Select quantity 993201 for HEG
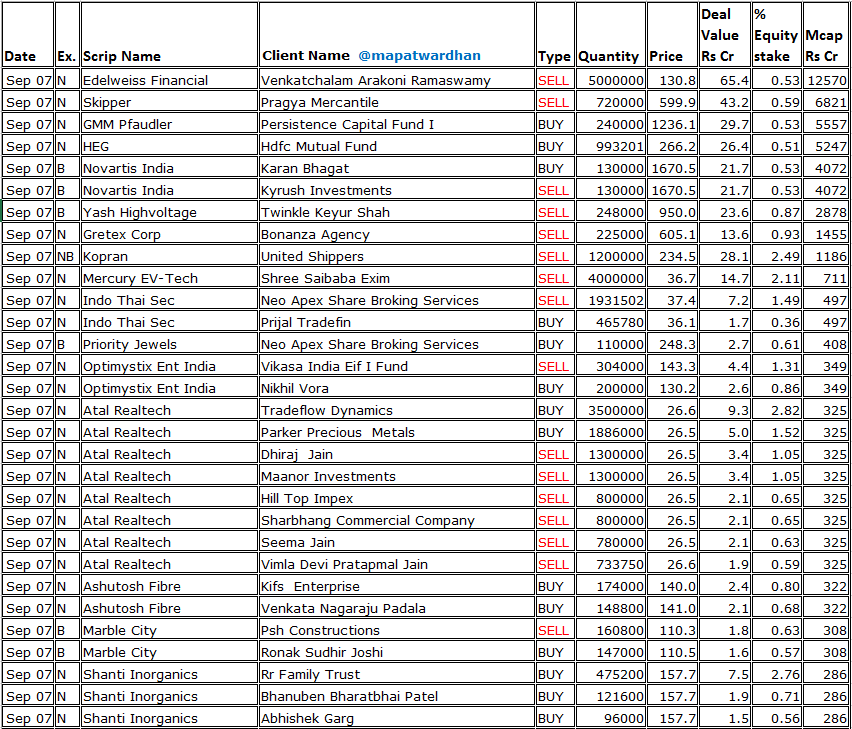This screenshot has height=729, width=852. 611,146
